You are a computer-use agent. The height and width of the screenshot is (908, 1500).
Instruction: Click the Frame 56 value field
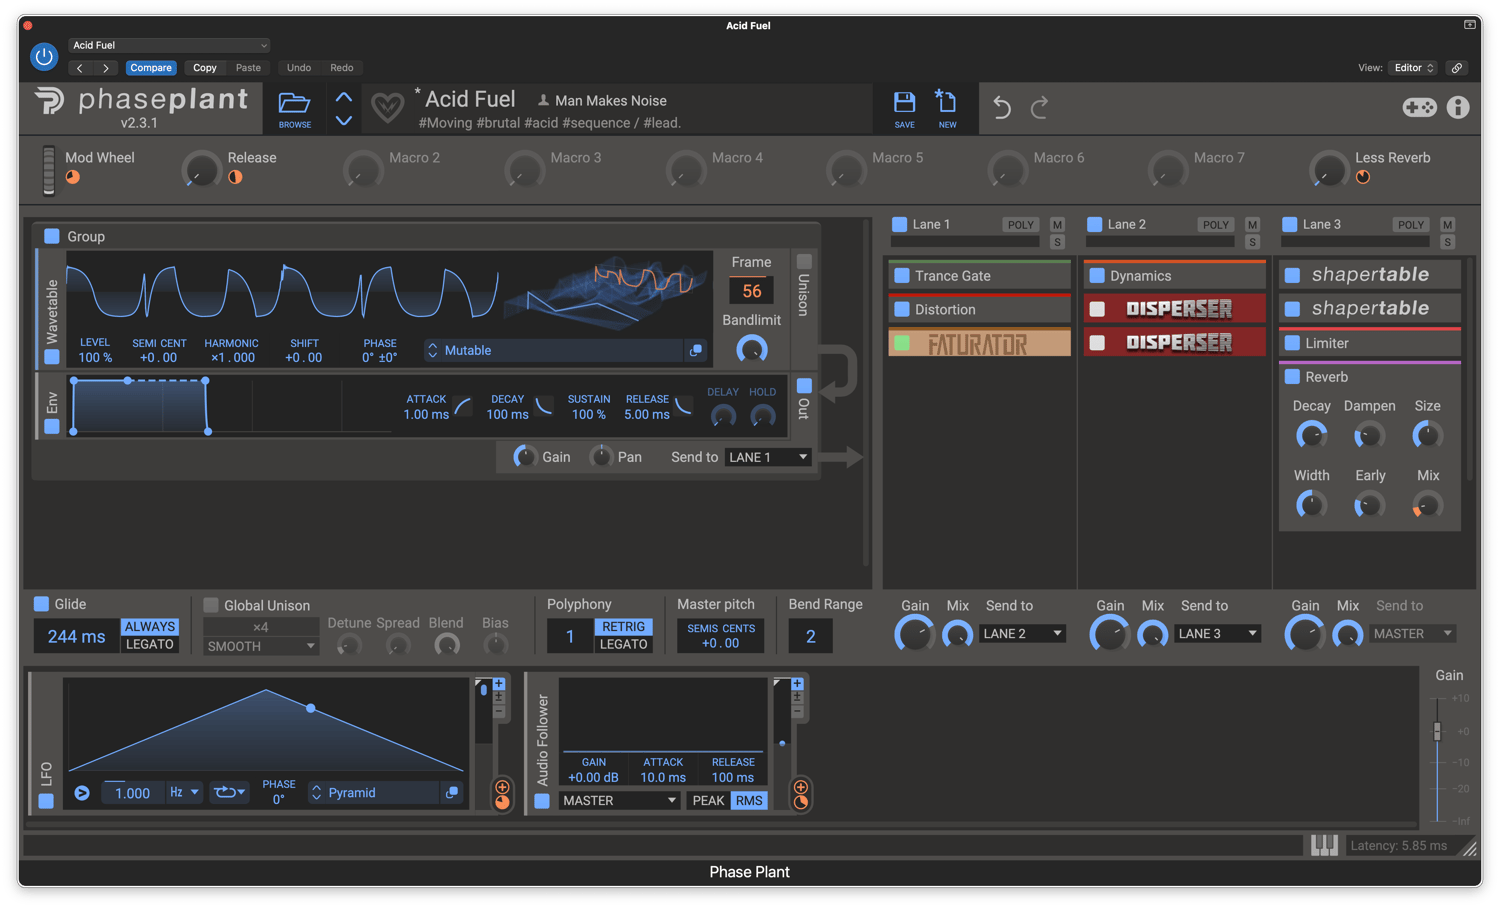(x=752, y=291)
